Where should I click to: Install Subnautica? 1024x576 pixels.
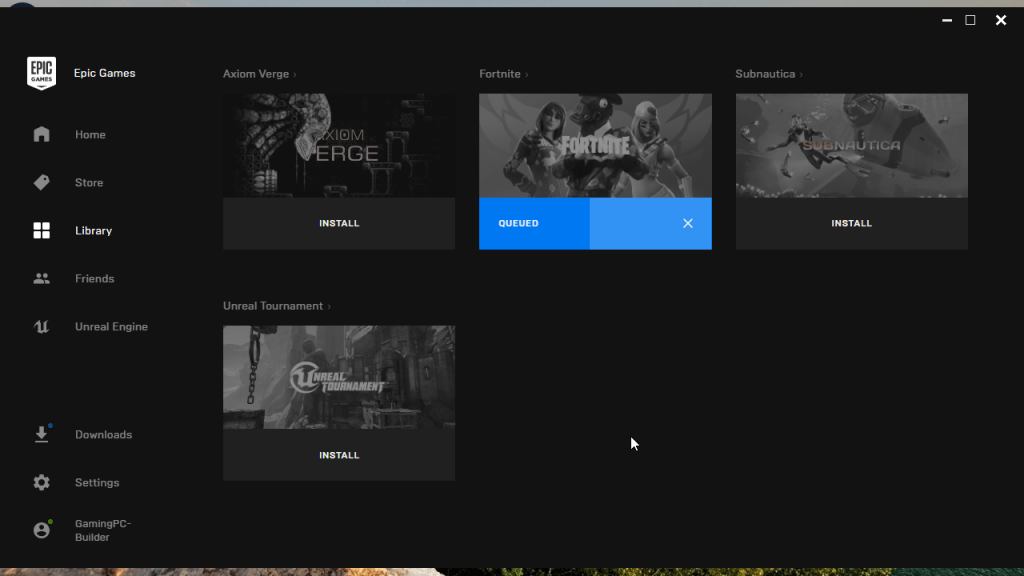[851, 223]
